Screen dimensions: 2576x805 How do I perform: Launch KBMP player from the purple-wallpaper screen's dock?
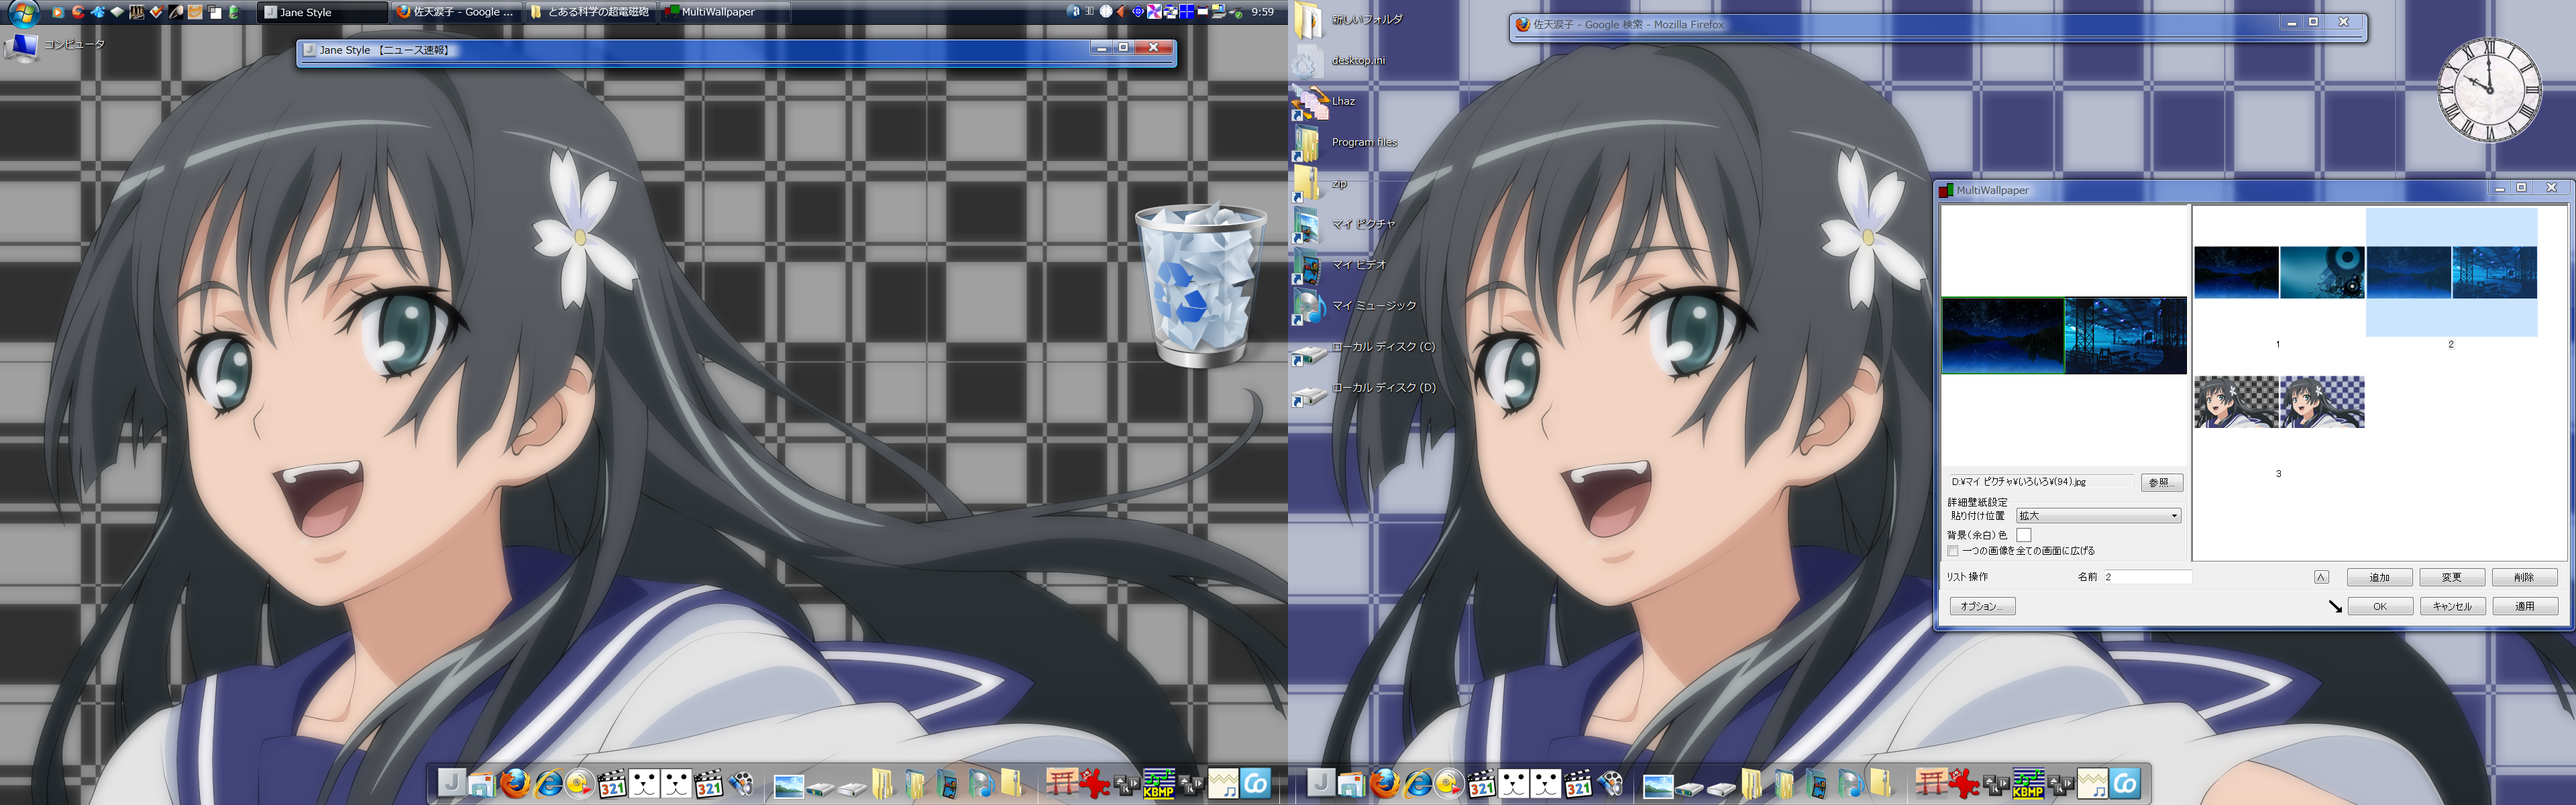(2028, 783)
